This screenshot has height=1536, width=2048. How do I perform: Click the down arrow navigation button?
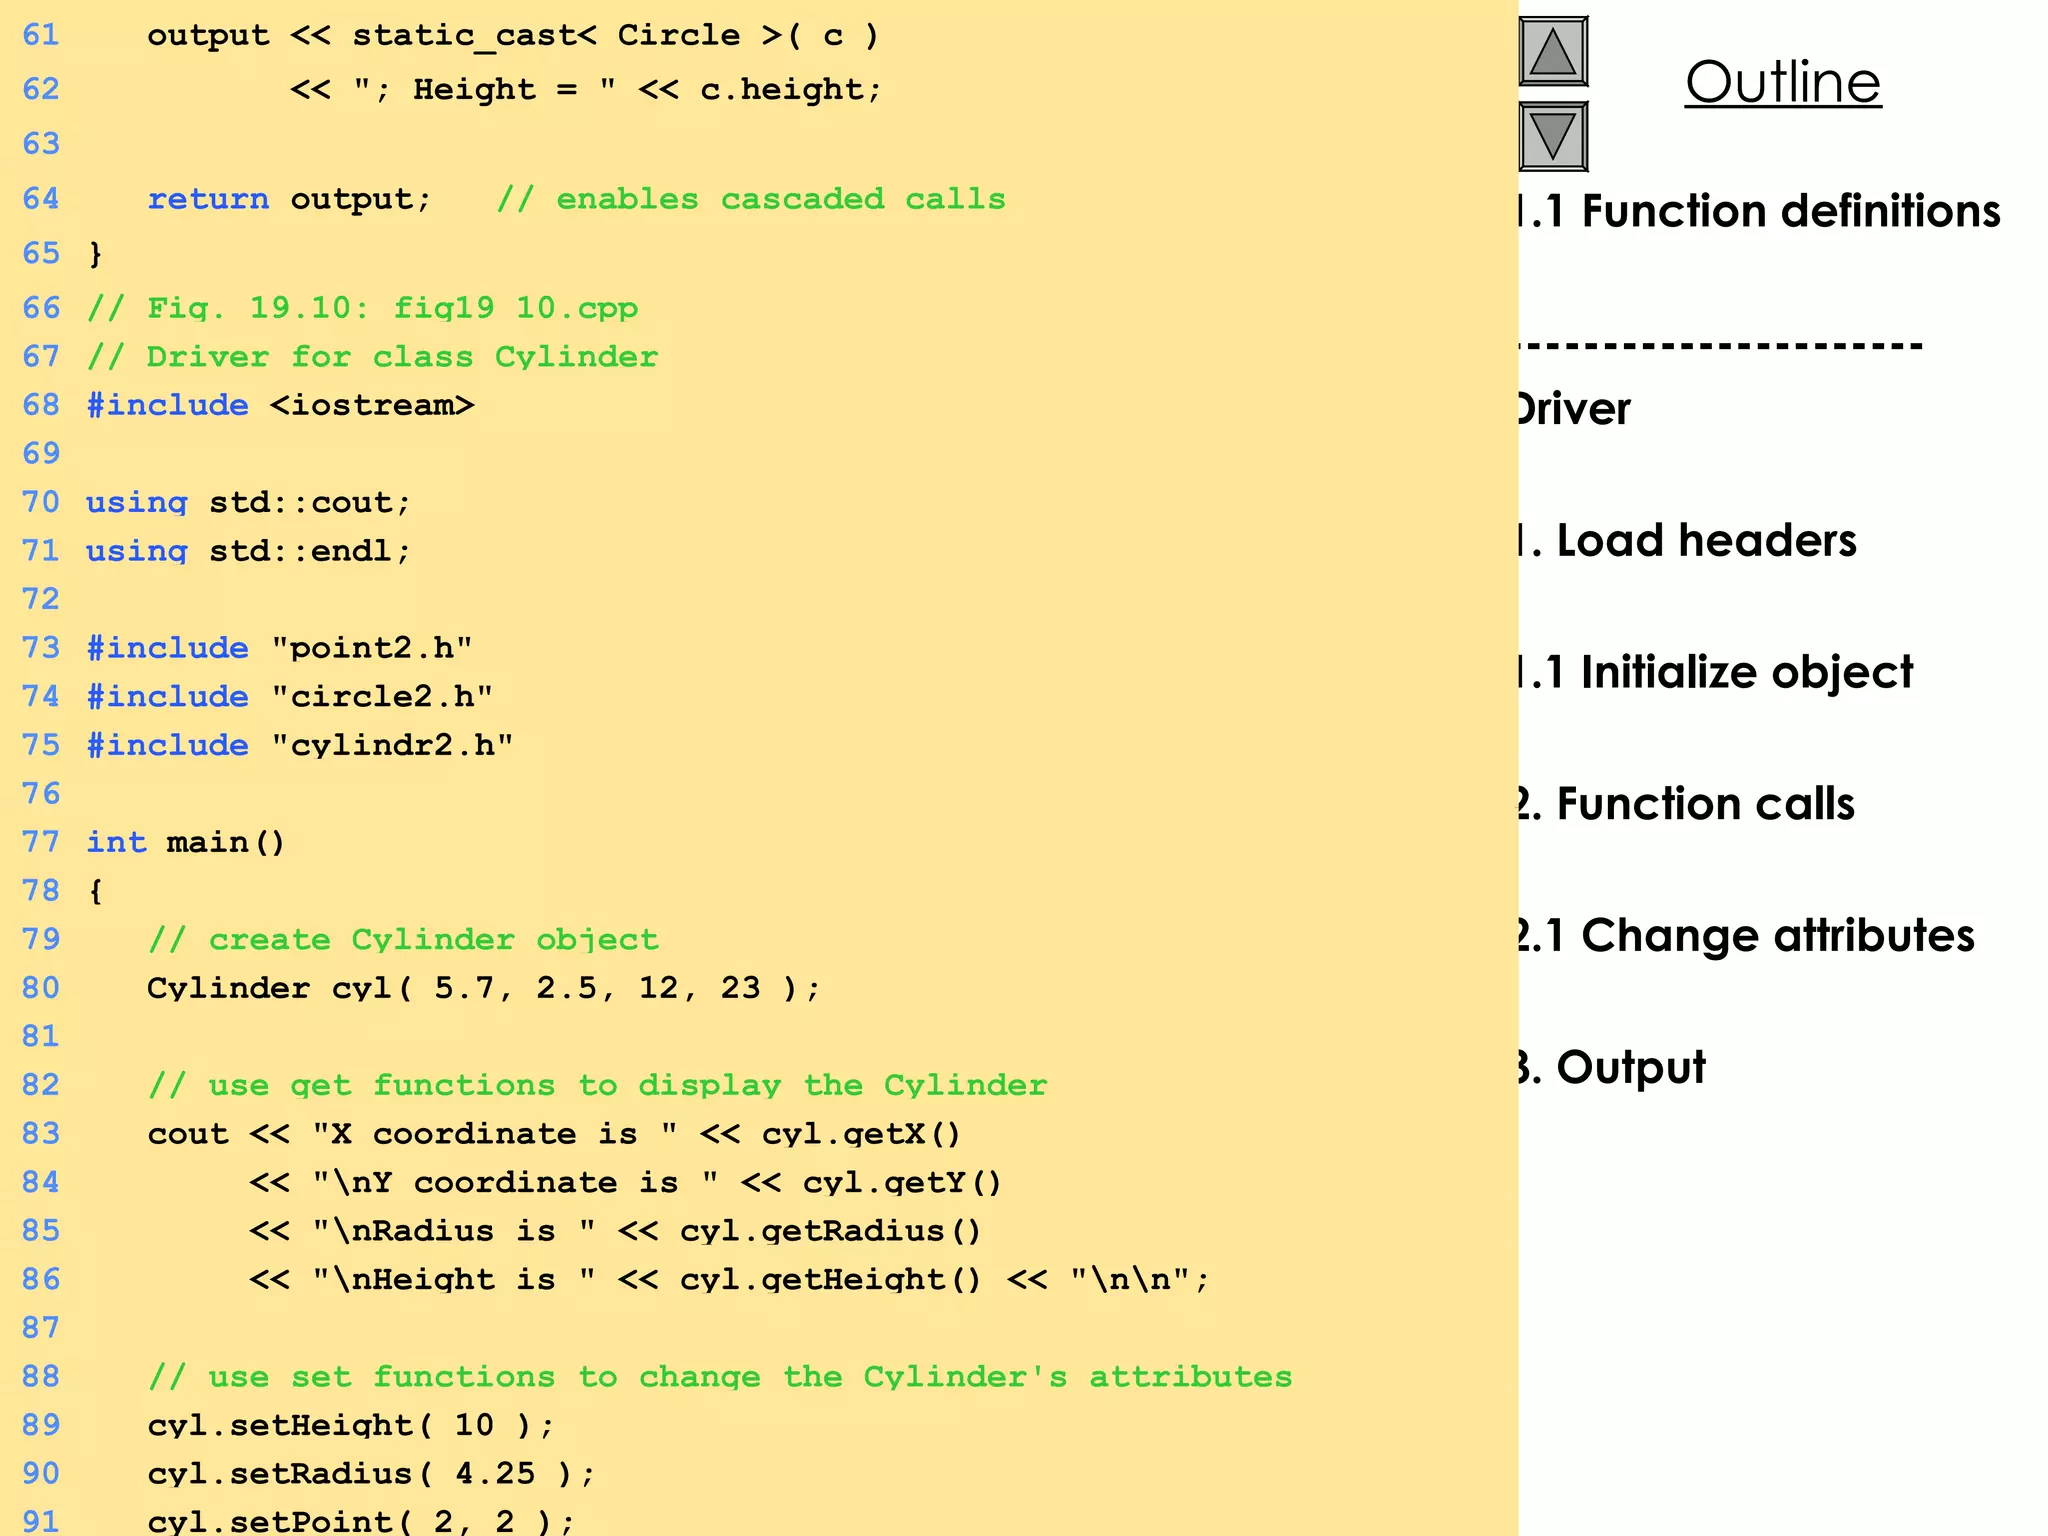(1553, 136)
